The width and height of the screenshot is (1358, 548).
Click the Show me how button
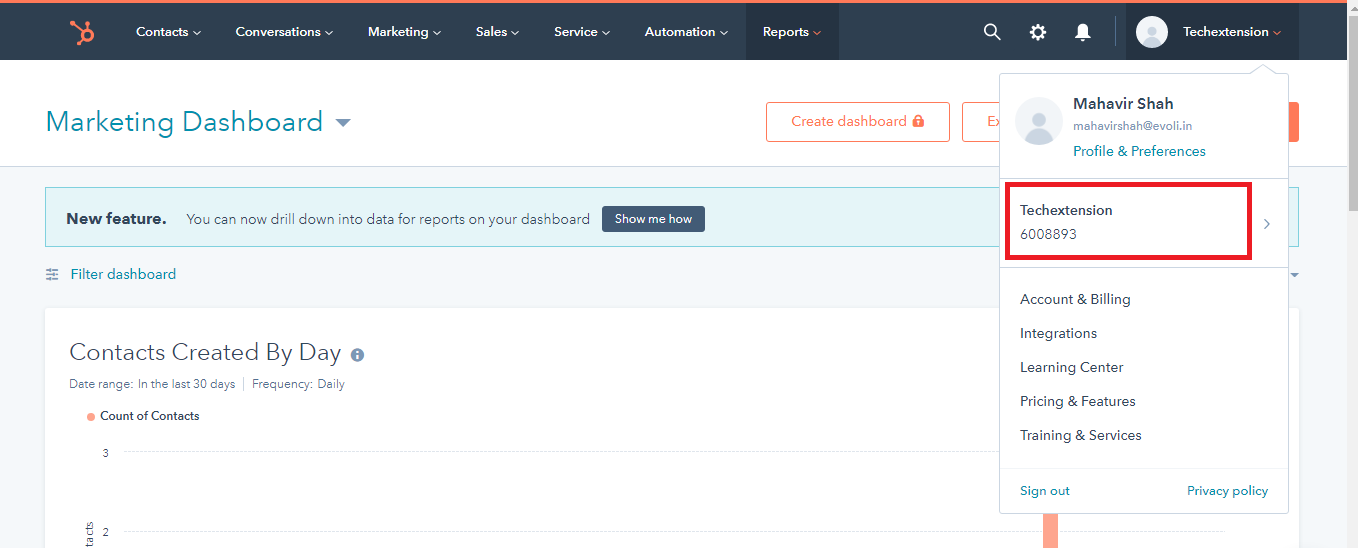pyautogui.click(x=653, y=219)
